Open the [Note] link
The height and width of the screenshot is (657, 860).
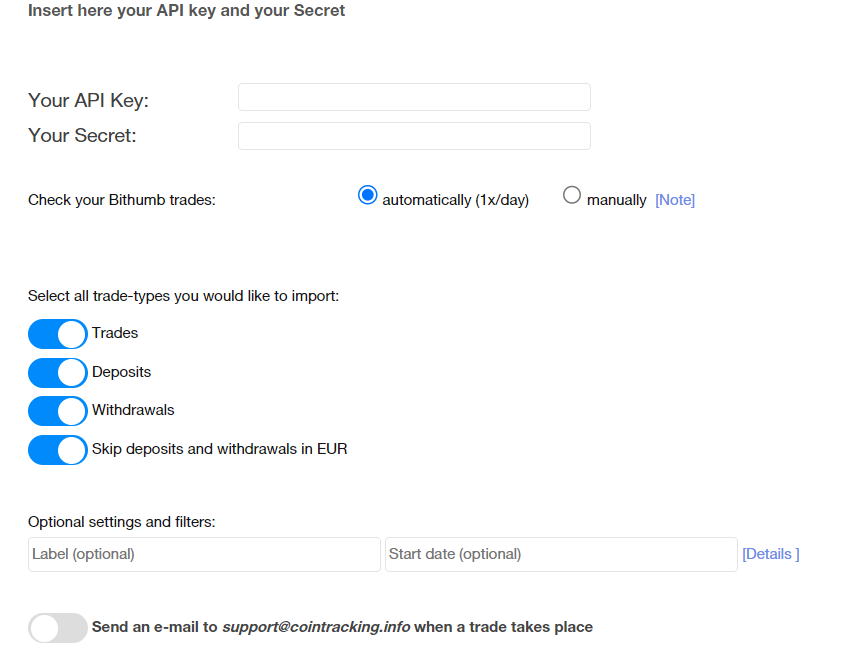(675, 200)
